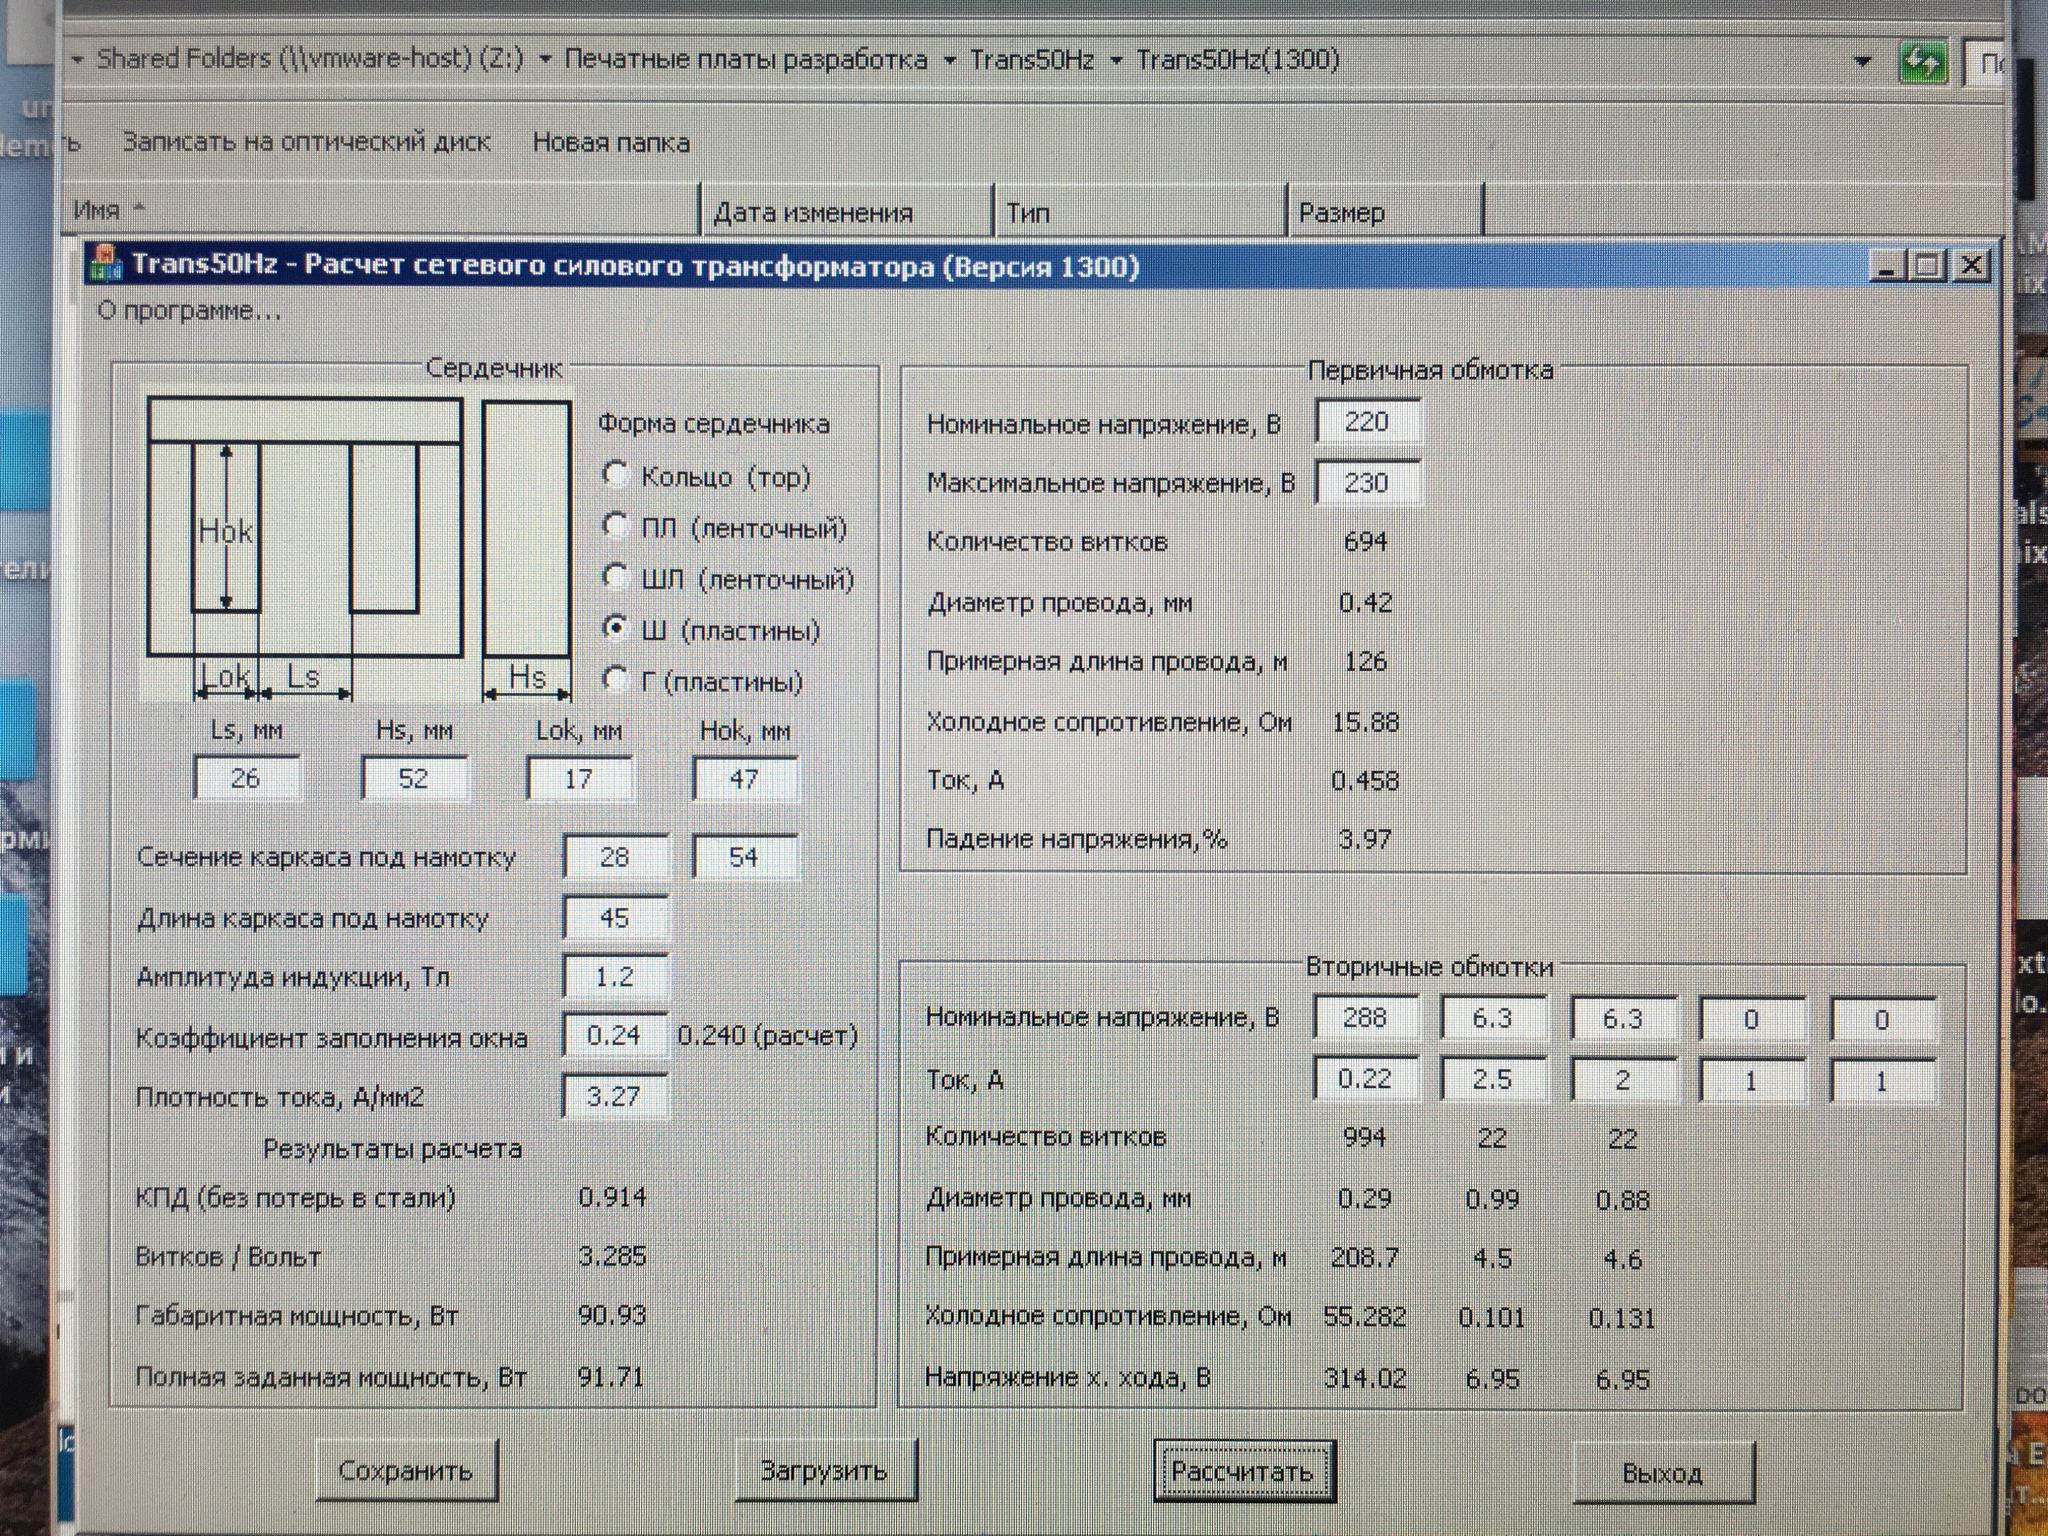
Task: Sort by Размер column header
Action: [x=1385, y=213]
